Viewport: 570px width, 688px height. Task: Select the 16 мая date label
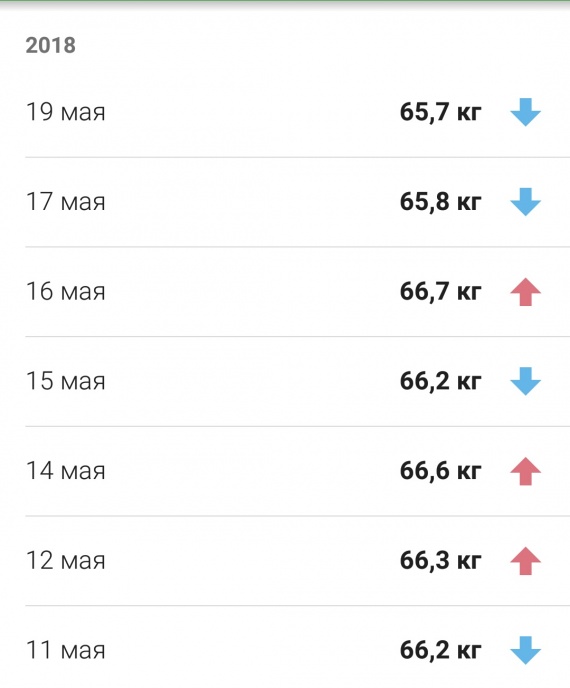(x=65, y=292)
